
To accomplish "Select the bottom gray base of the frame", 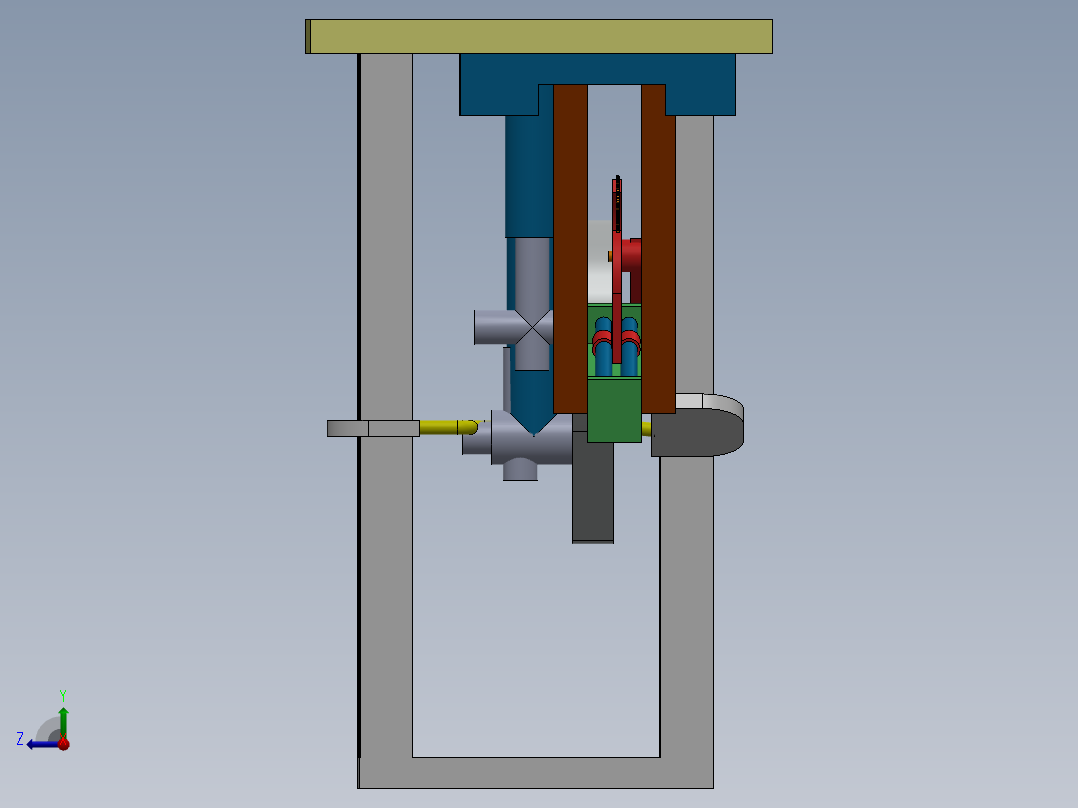I will [x=536, y=773].
